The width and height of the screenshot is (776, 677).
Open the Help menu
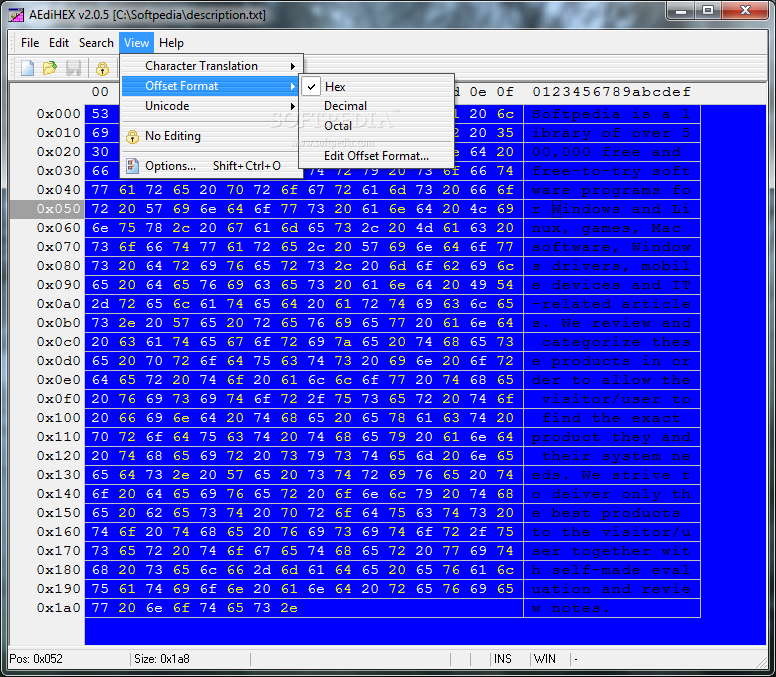(171, 43)
